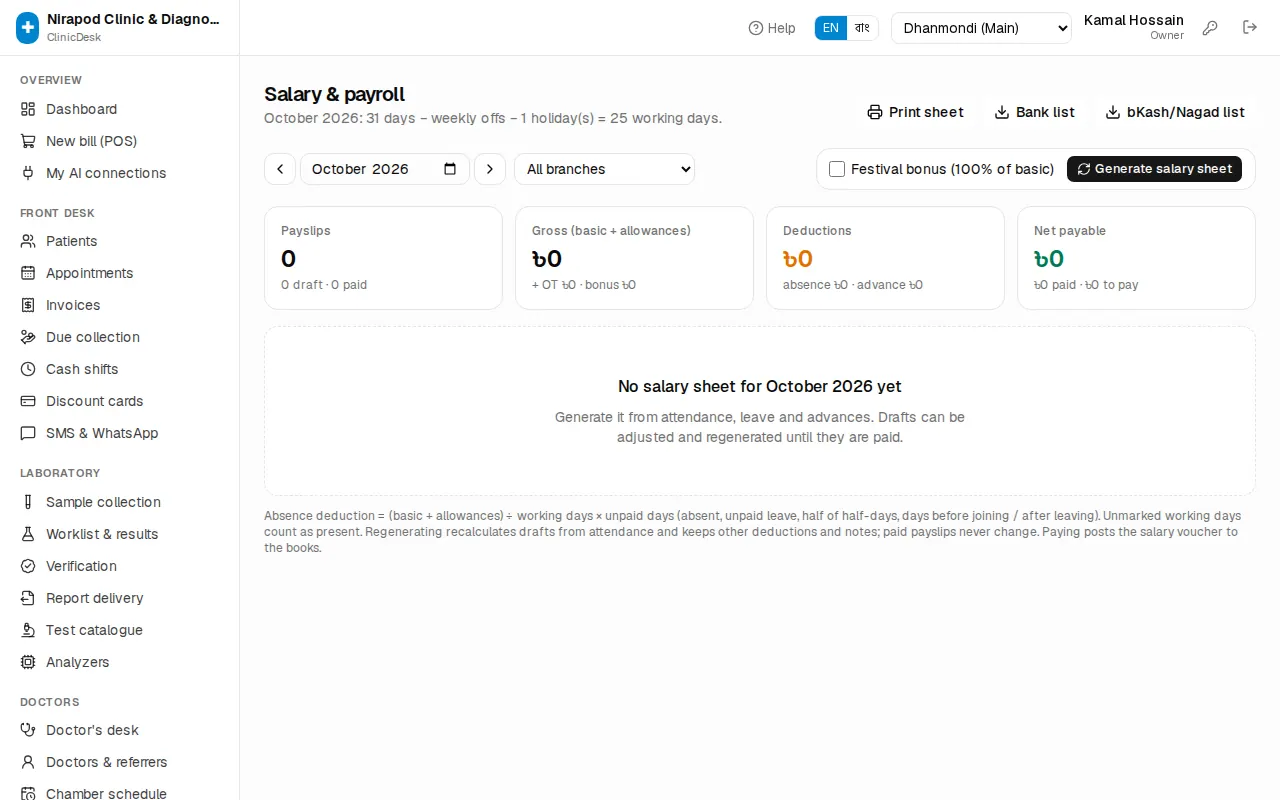This screenshot has height=800, width=1280.
Task: Open SMS & WhatsApp page
Action: pyautogui.click(x=120, y=433)
